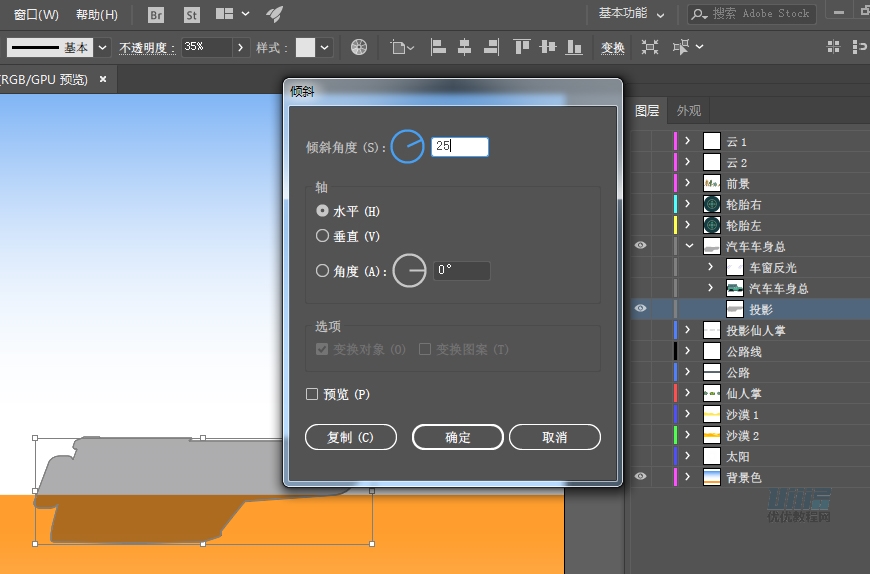Open the 基本功能 workspace dropdown

coord(631,14)
